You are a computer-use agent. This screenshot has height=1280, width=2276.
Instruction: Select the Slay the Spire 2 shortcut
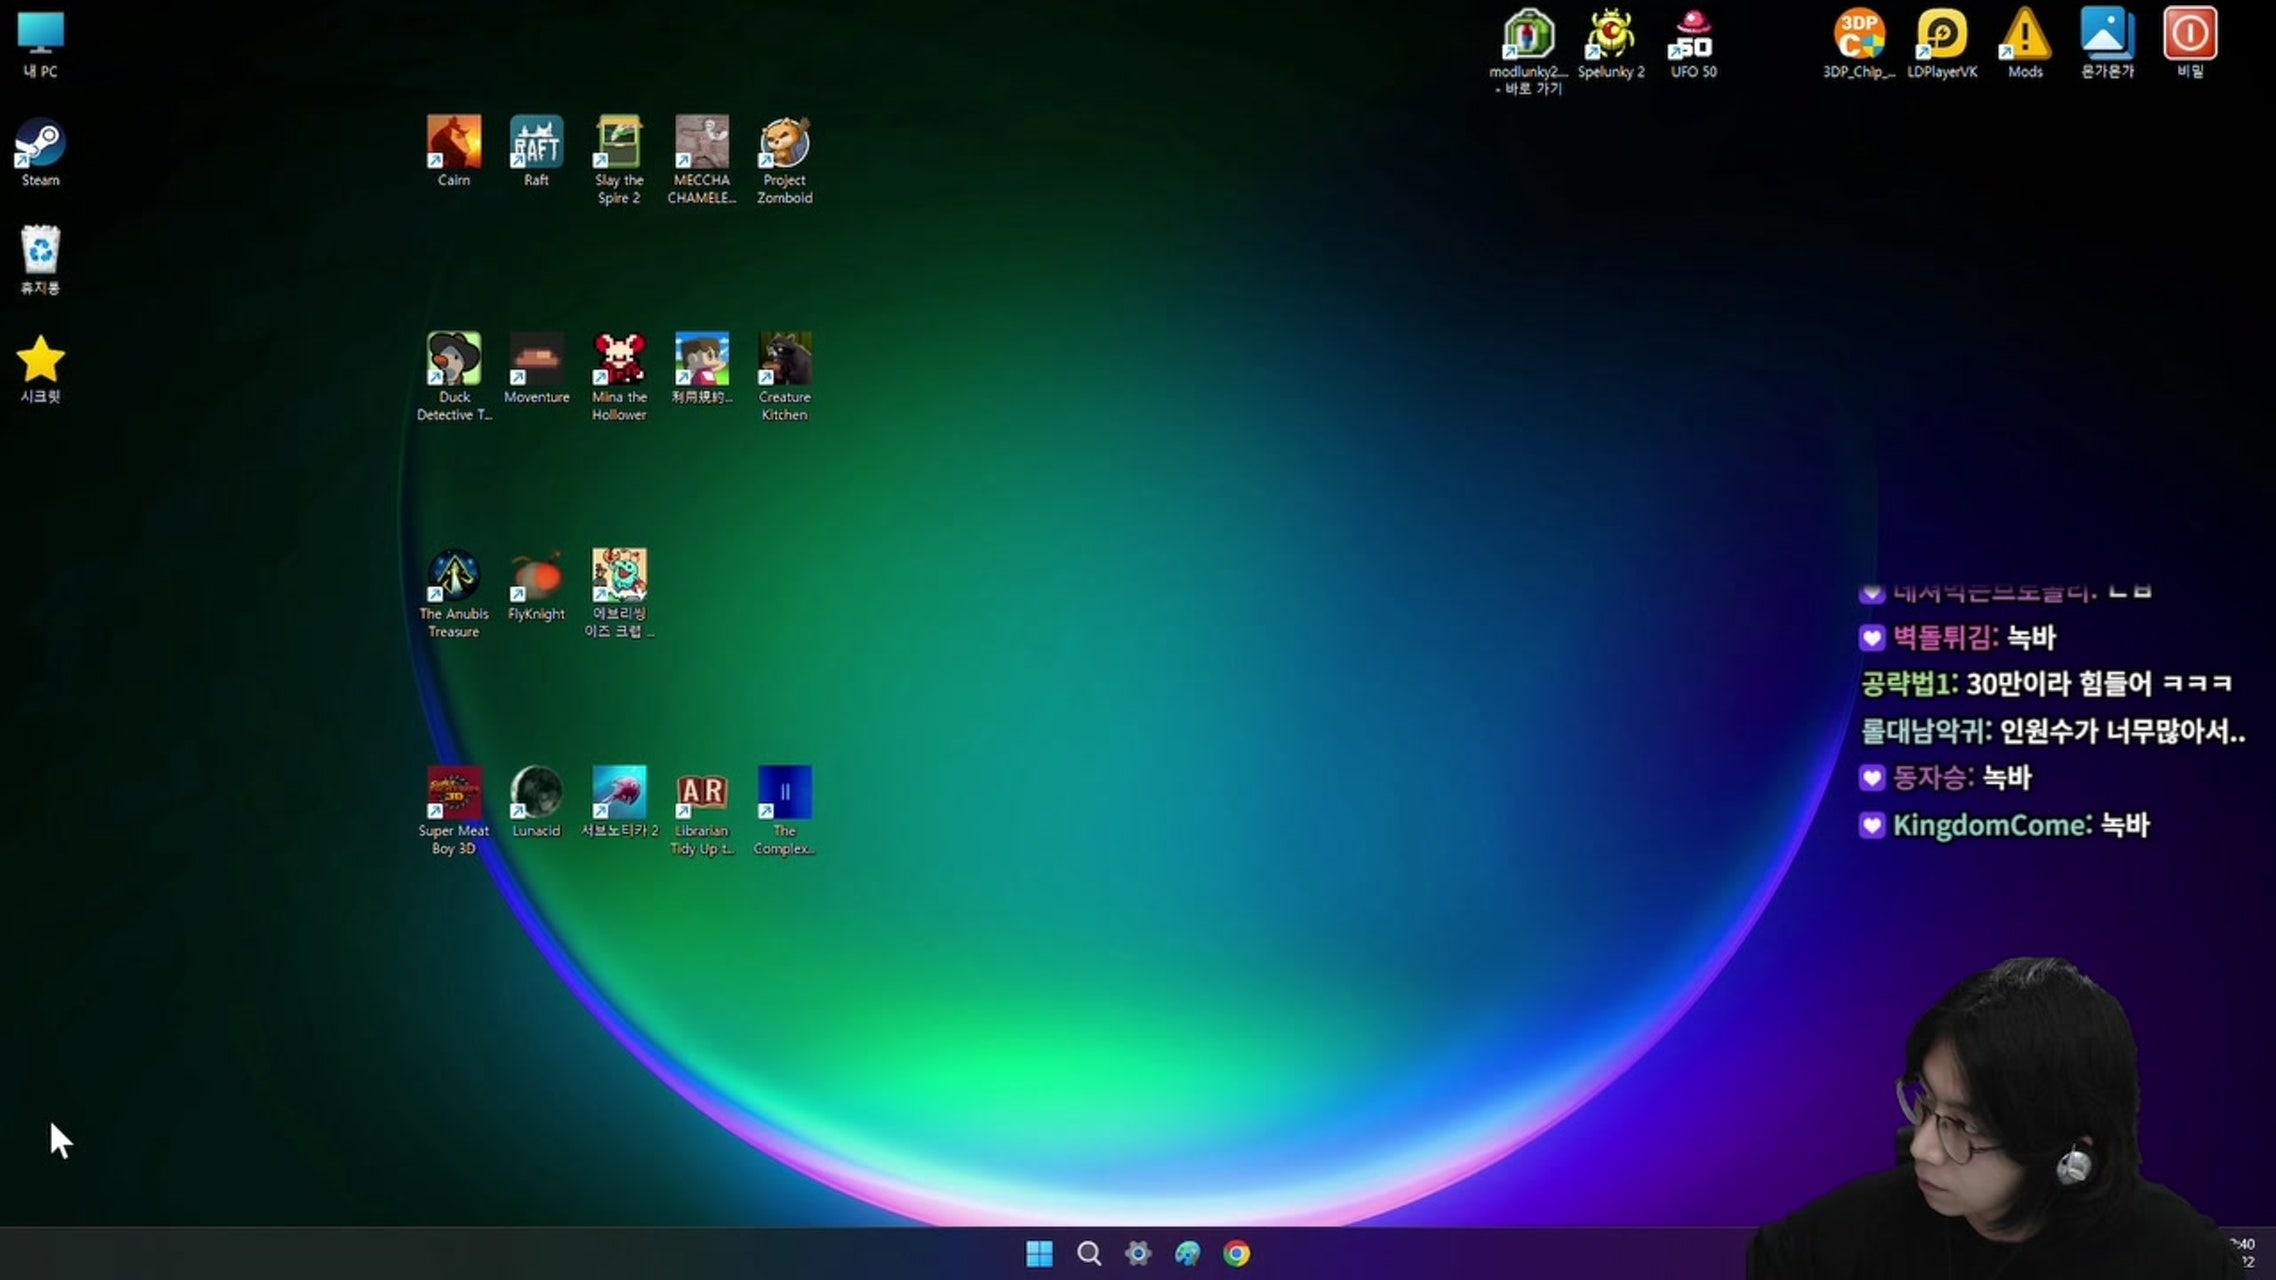coord(619,160)
